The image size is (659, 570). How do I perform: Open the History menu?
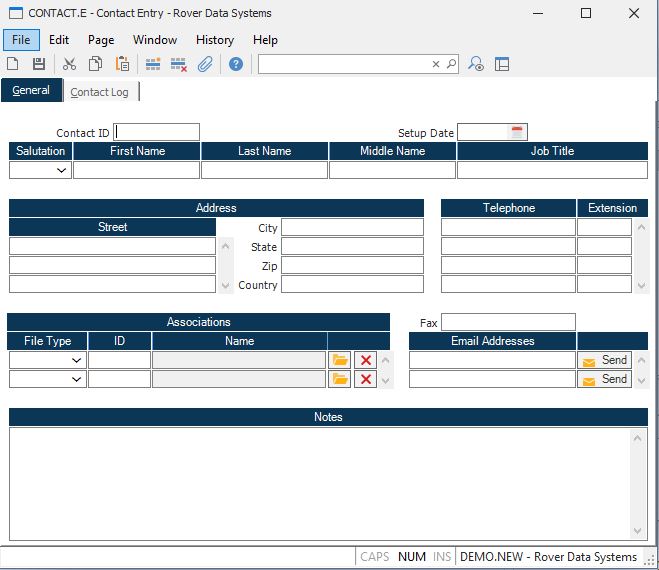point(214,40)
